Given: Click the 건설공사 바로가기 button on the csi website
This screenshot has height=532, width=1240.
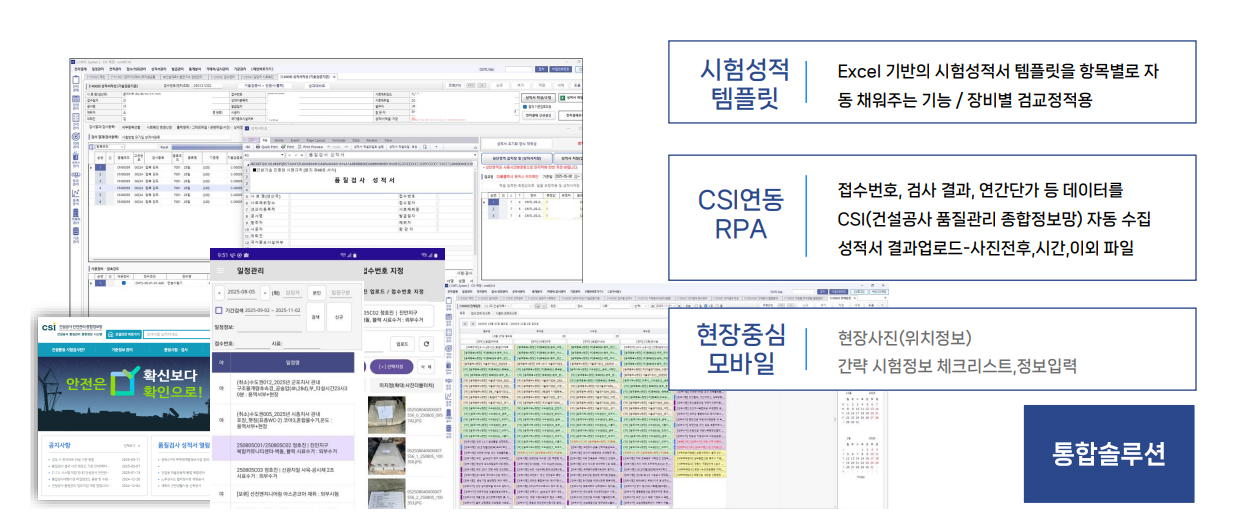Looking at the screenshot, I should [123, 334].
